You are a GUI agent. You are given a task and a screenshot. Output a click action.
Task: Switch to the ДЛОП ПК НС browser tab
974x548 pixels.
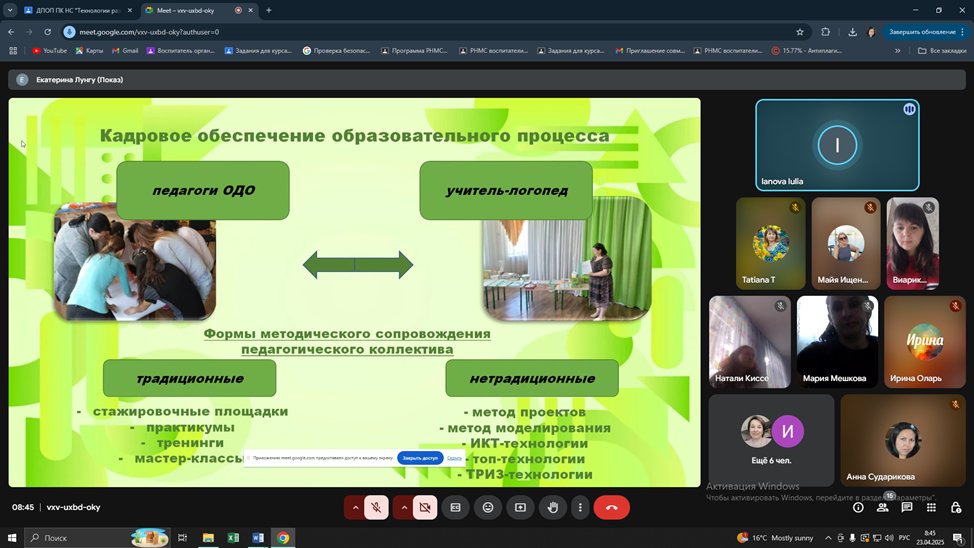(x=76, y=11)
